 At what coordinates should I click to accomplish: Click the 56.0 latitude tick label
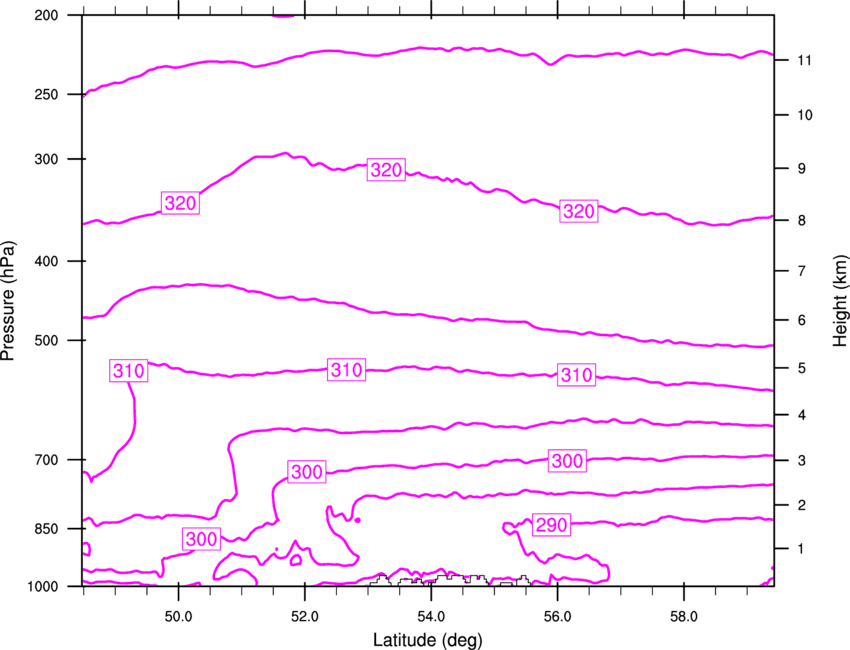click(557, 617)
